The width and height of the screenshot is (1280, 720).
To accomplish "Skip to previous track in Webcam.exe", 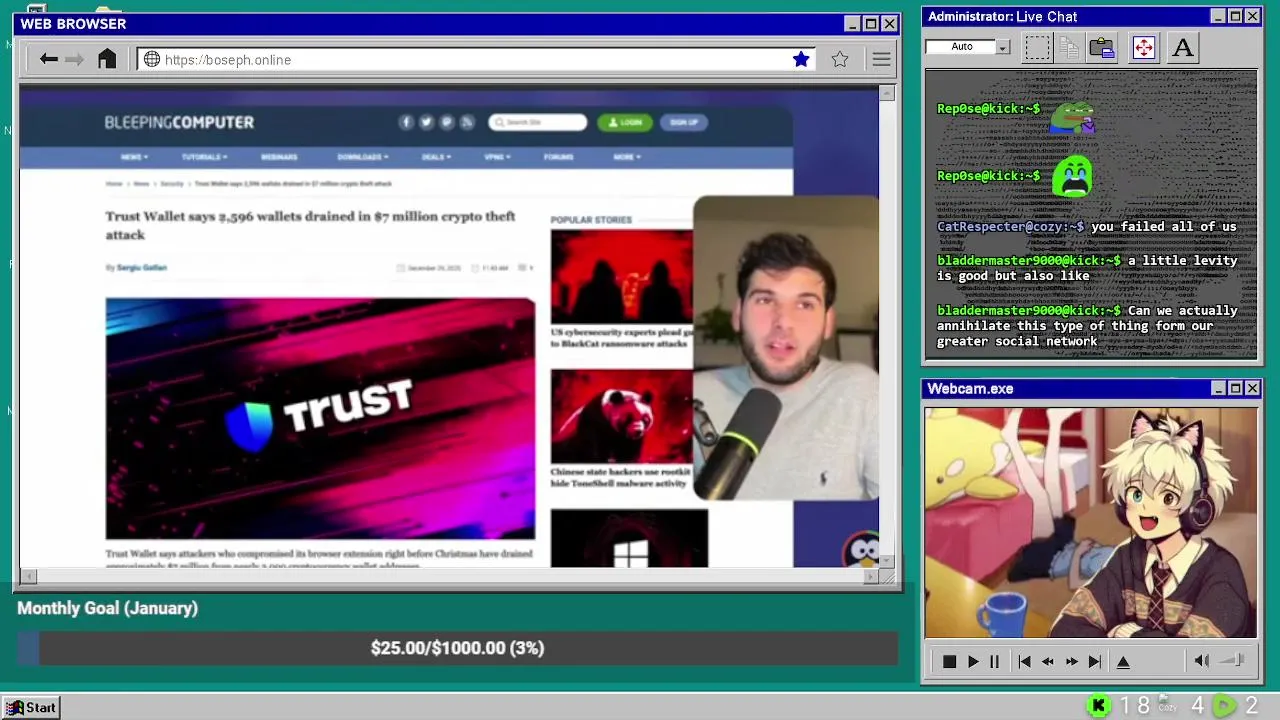I will [1024, 661].
